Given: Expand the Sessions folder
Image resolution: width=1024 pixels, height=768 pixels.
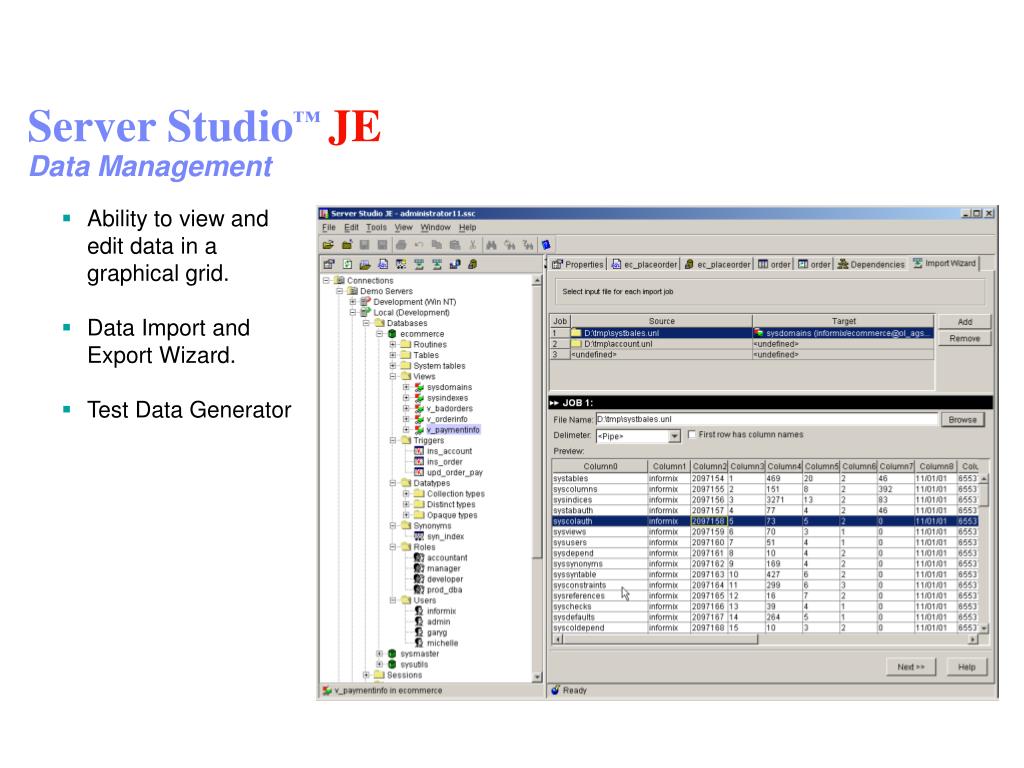Looking at the screenshot, I should (x=366, y=675).
